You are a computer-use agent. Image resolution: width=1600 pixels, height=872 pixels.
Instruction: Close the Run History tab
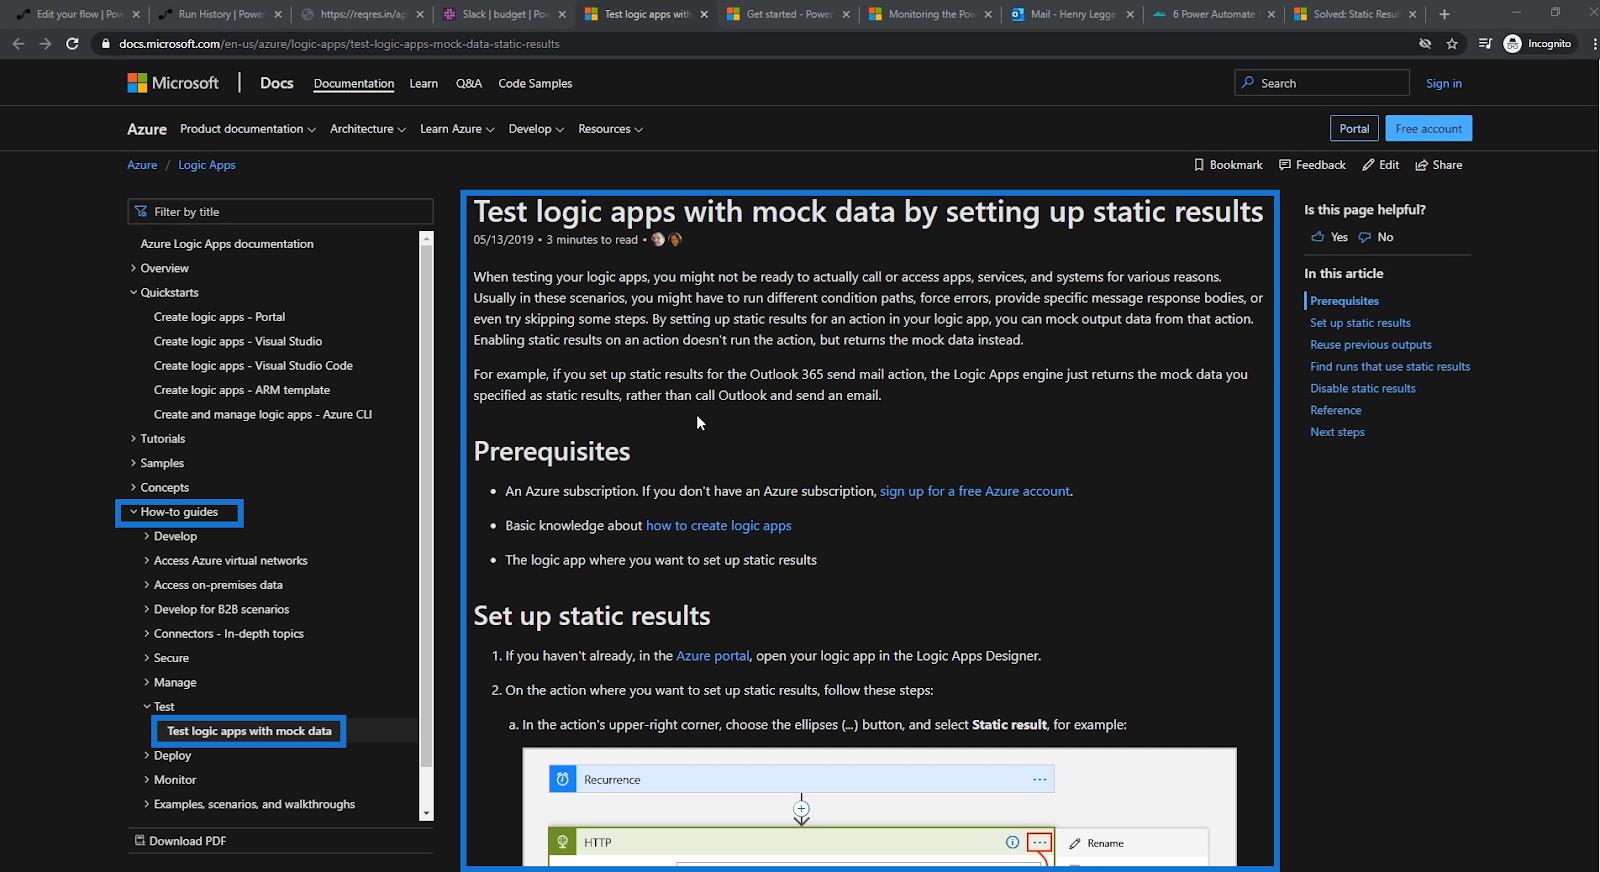278,14
